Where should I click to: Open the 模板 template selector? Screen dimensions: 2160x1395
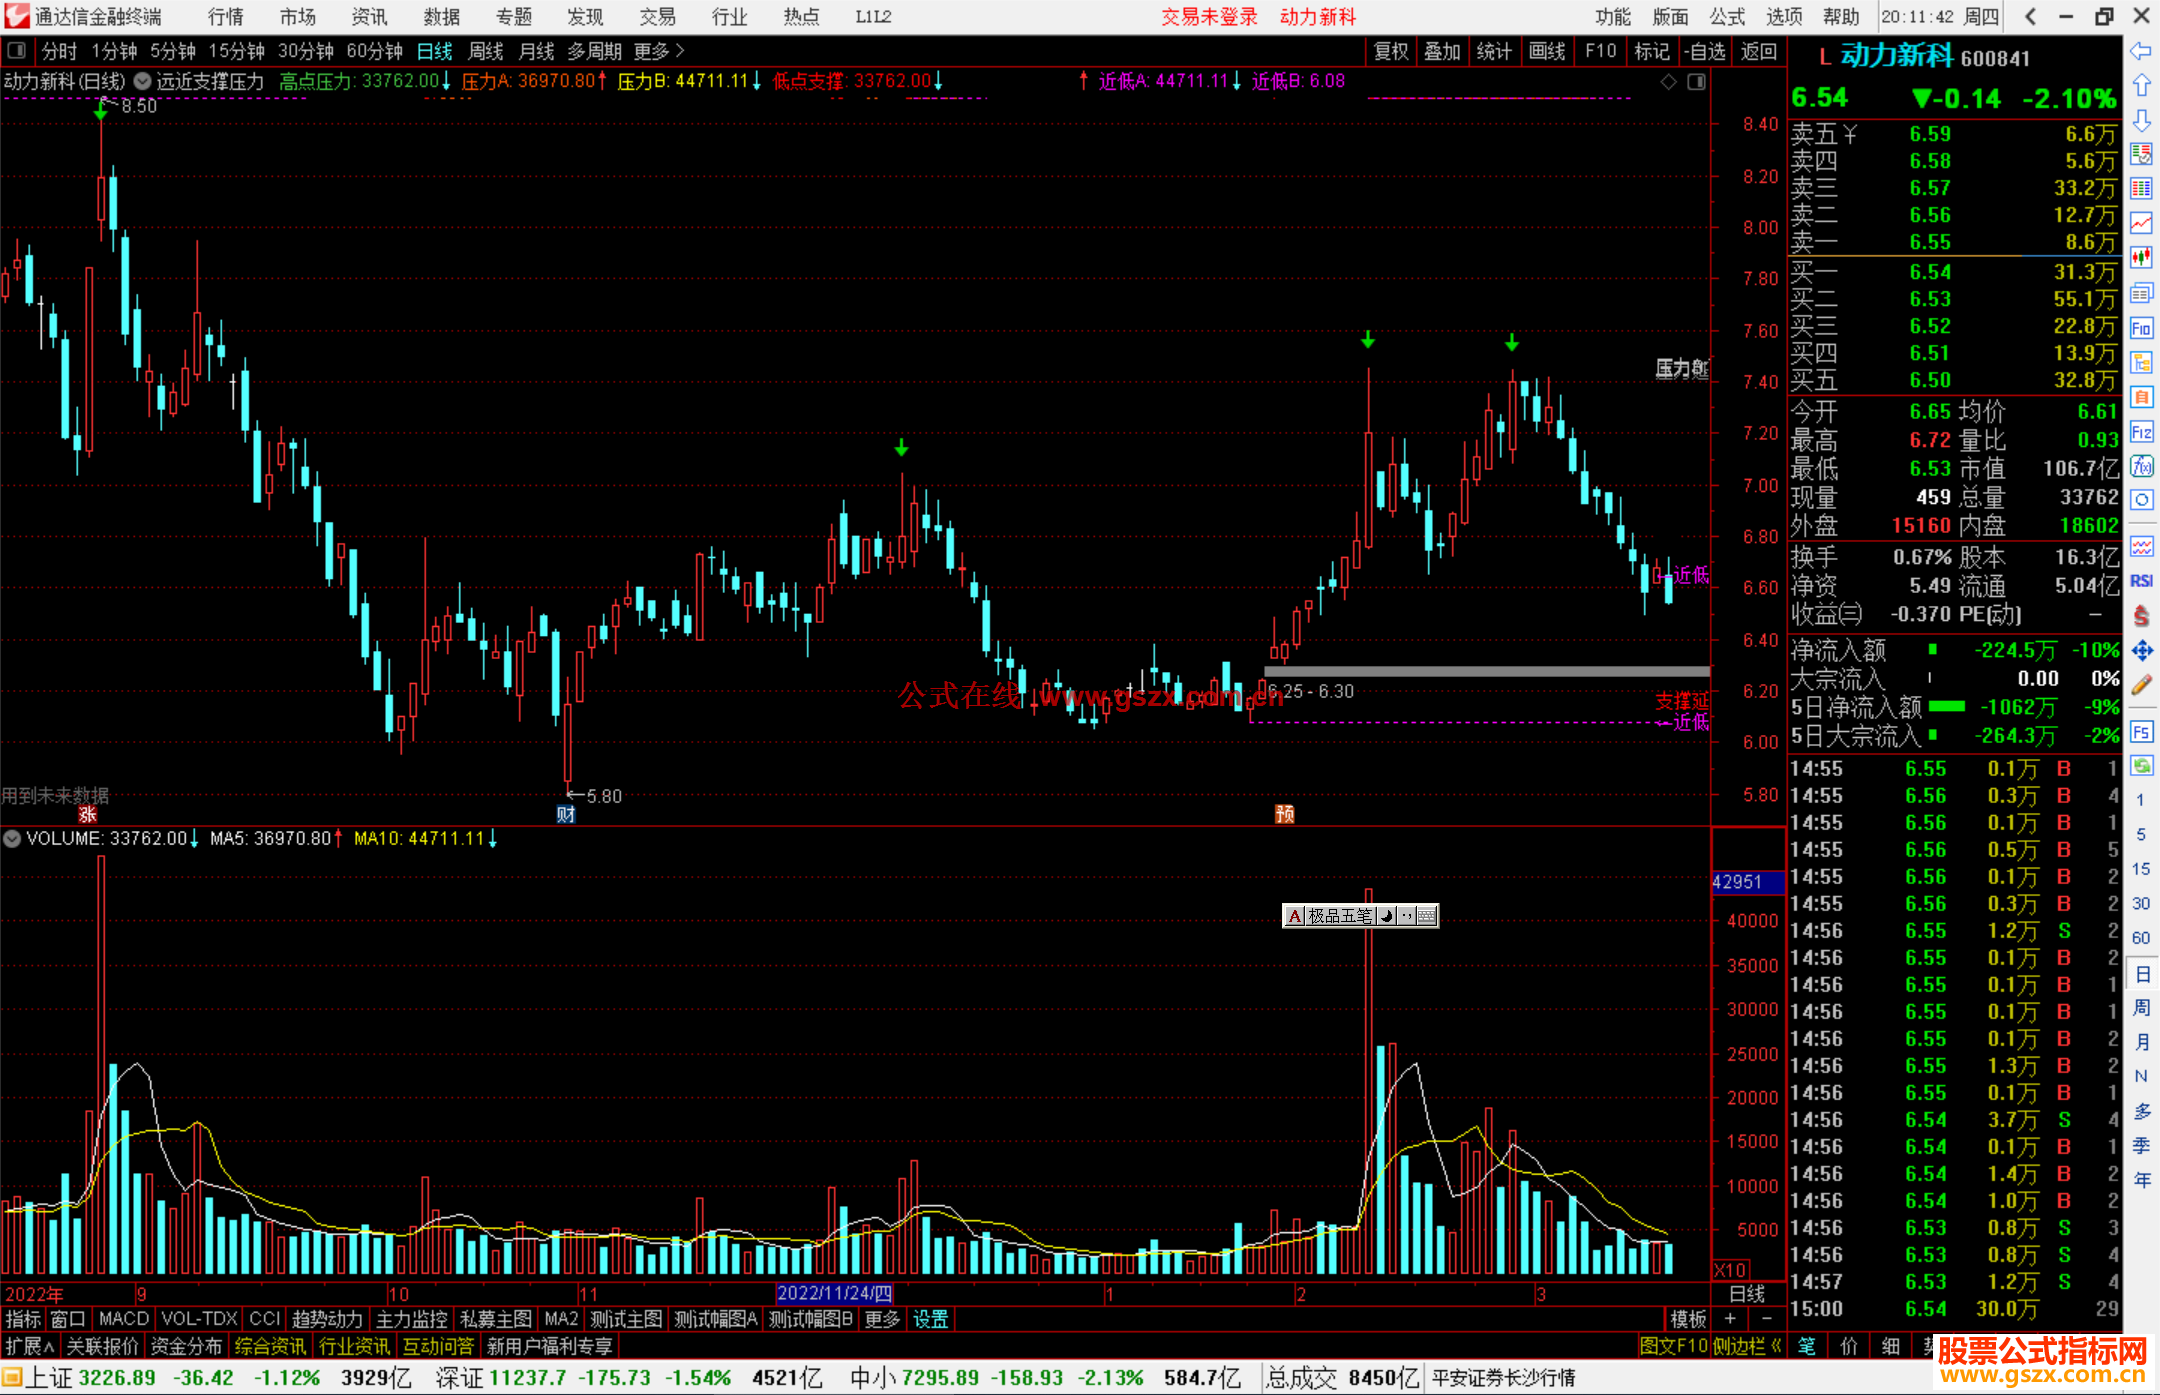(x=1689, y=1319)
